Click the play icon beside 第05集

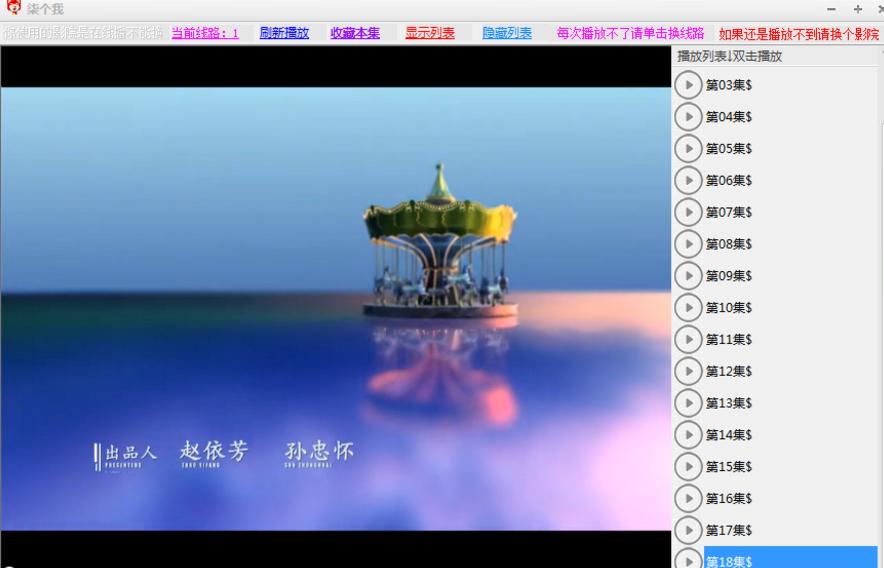pyautogui.click(x=688, y=149)
